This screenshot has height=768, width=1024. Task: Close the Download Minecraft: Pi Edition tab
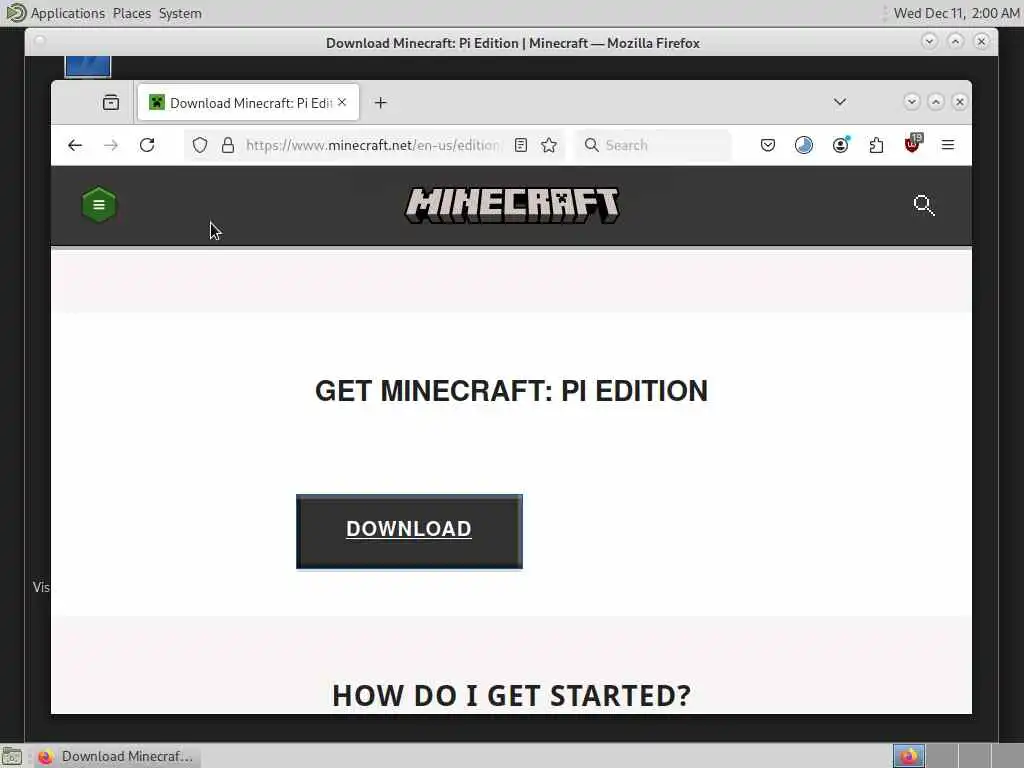(x=342, y=103)
